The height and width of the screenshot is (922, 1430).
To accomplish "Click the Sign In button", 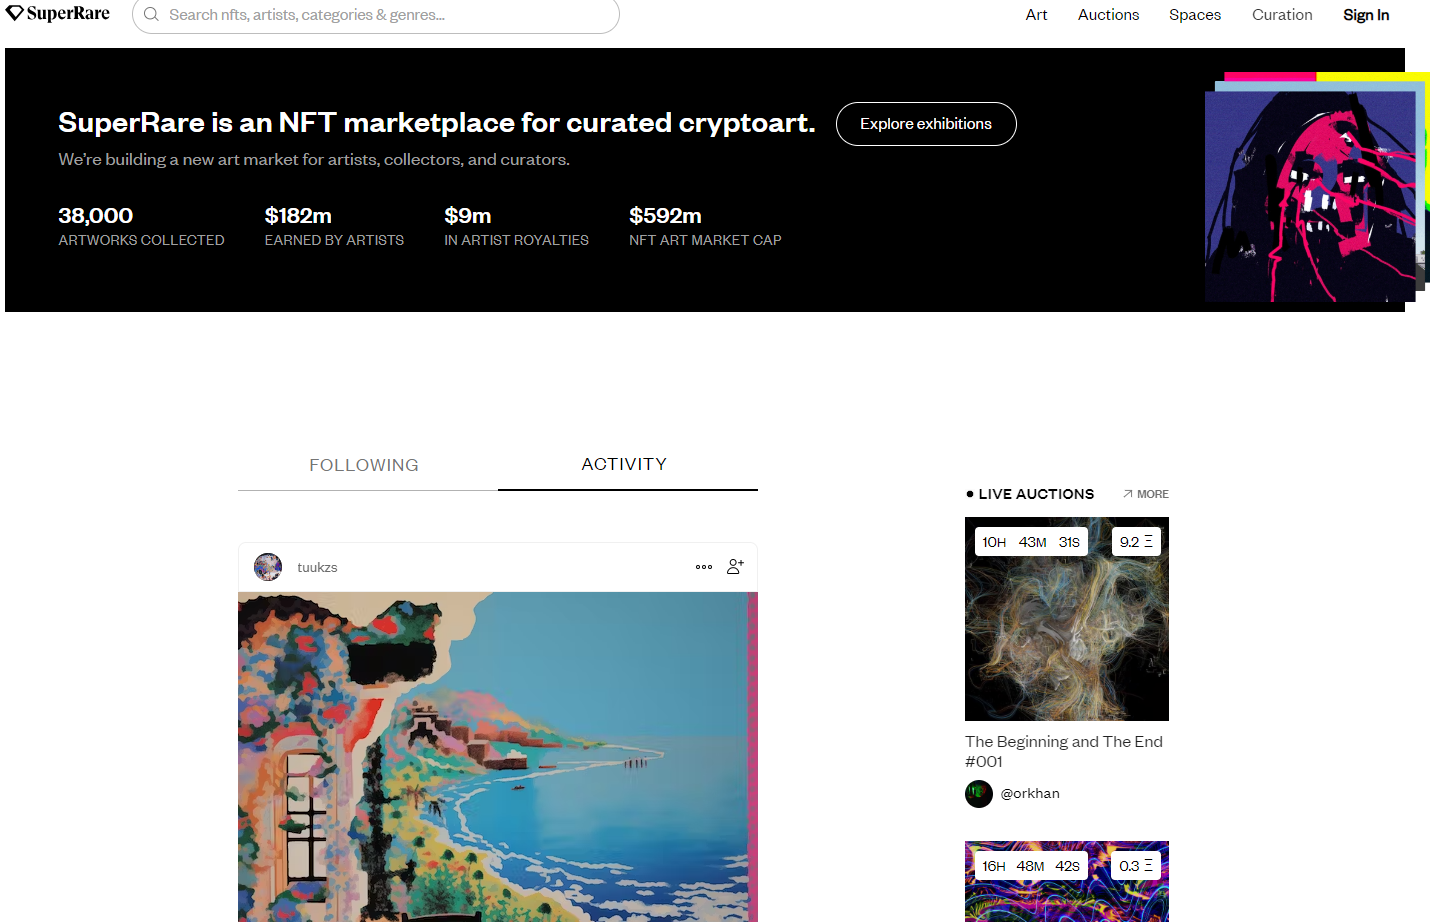I will click(x=1366, y=15).
